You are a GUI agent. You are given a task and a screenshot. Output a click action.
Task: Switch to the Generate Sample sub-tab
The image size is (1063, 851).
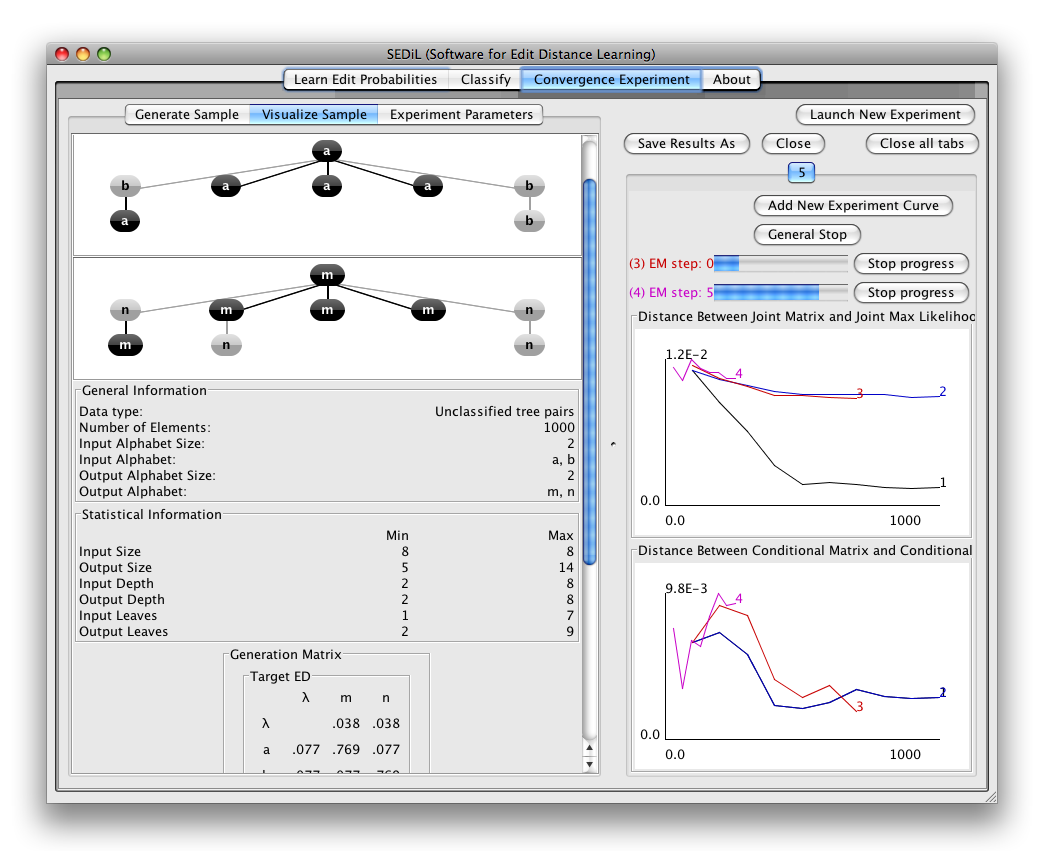[x=187, y=115]
